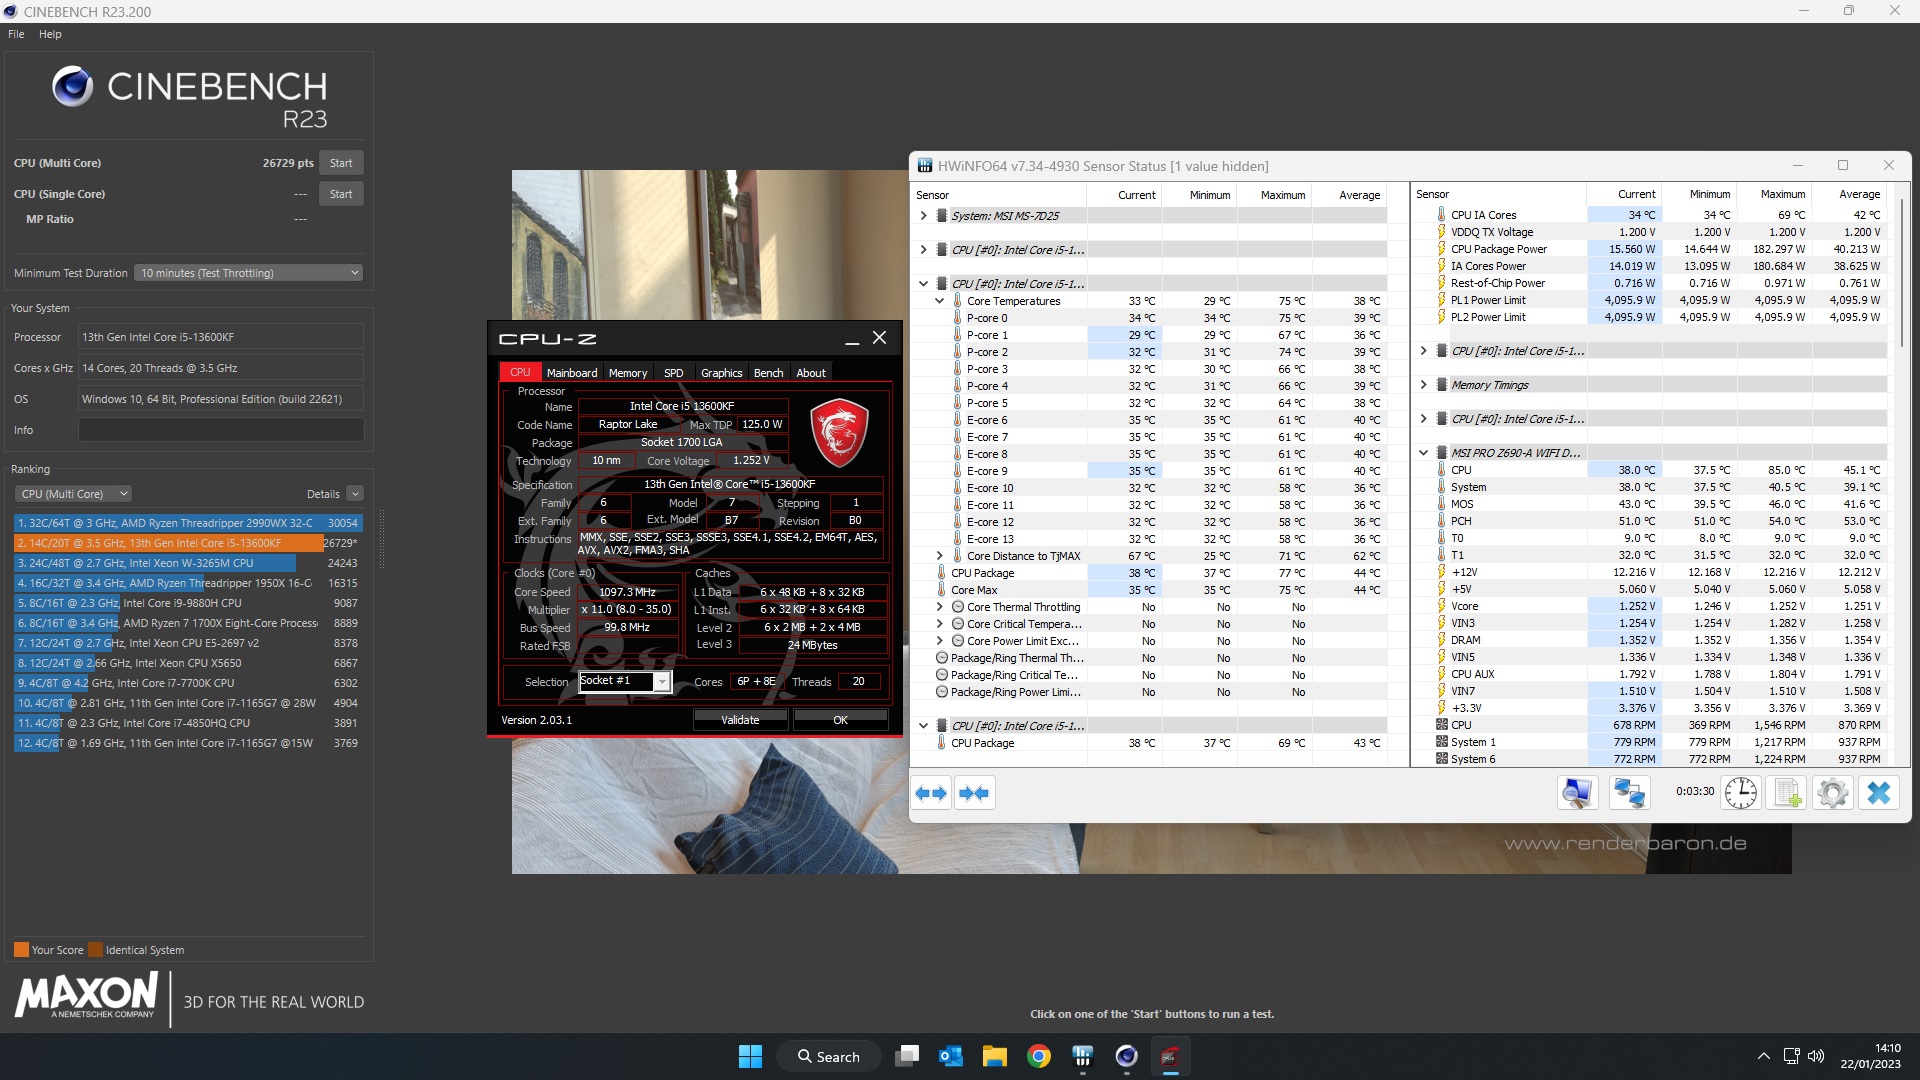Expand System: MSI MS-7D25 sensor group
Screen dimensions: 1920x1080
(923, 216)
